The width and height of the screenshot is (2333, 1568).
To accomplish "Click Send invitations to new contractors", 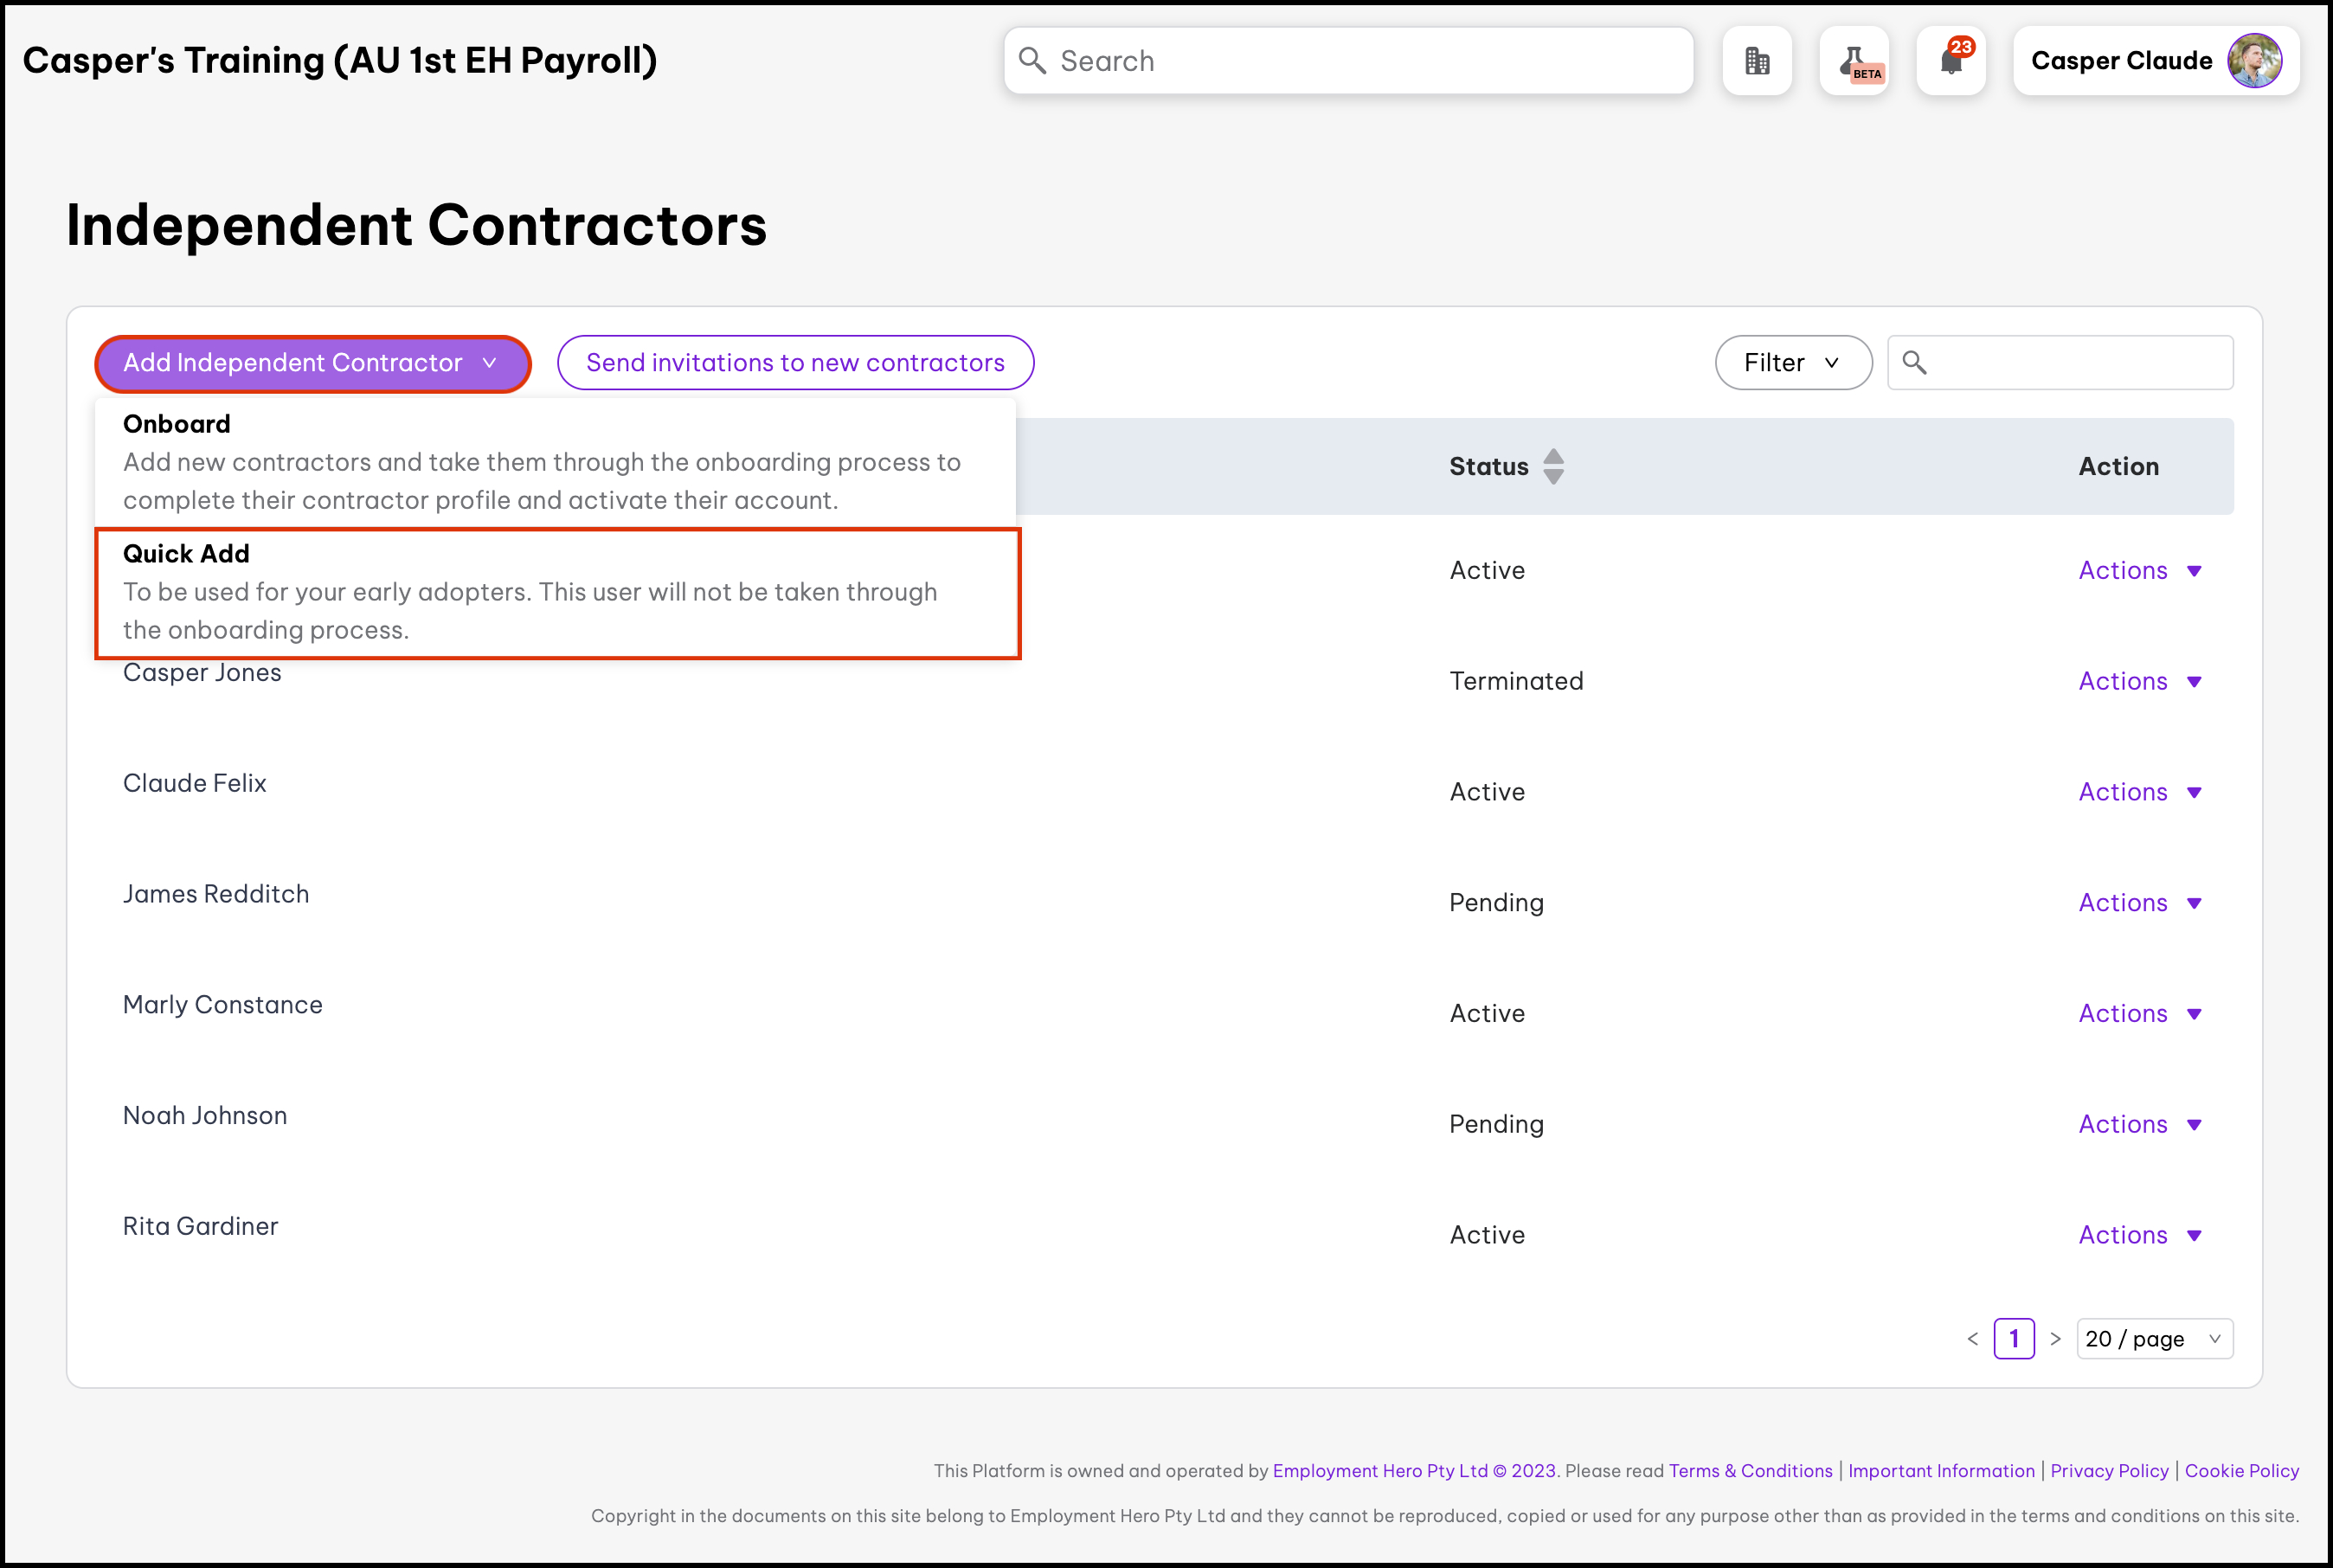I will tap(795, 363).
